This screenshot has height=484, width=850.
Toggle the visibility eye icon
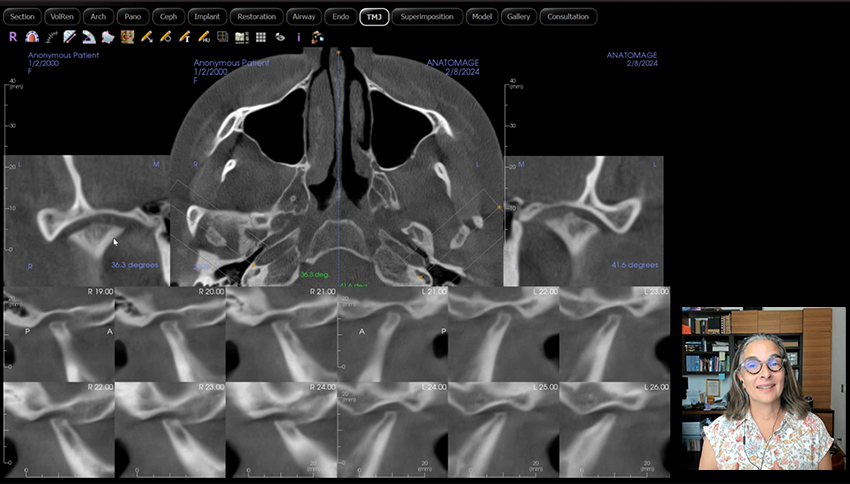tap(280, 37)
